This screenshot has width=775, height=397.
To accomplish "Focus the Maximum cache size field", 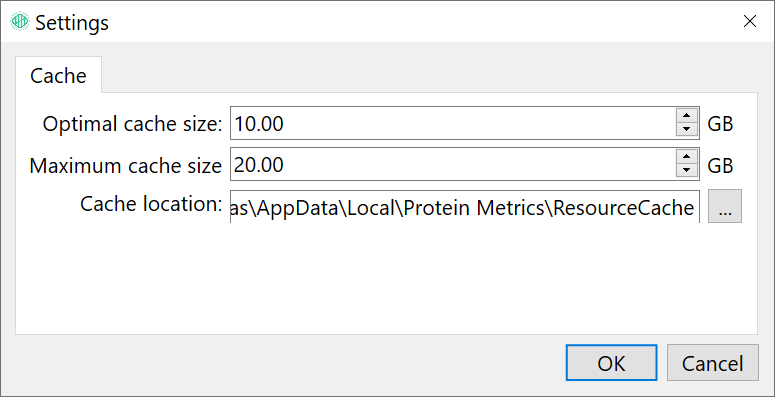I will click(x=453, y=164).
